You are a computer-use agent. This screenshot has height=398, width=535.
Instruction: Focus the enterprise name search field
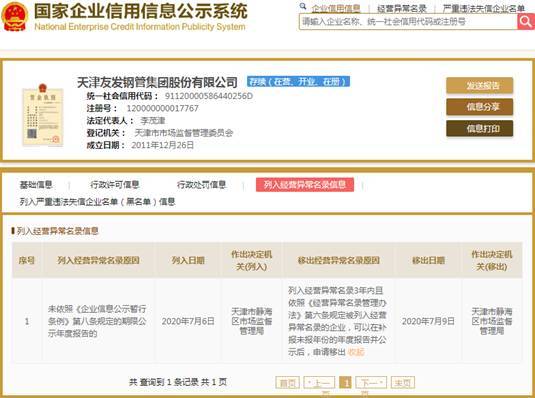pyautogui.click(x=408, y=22)
